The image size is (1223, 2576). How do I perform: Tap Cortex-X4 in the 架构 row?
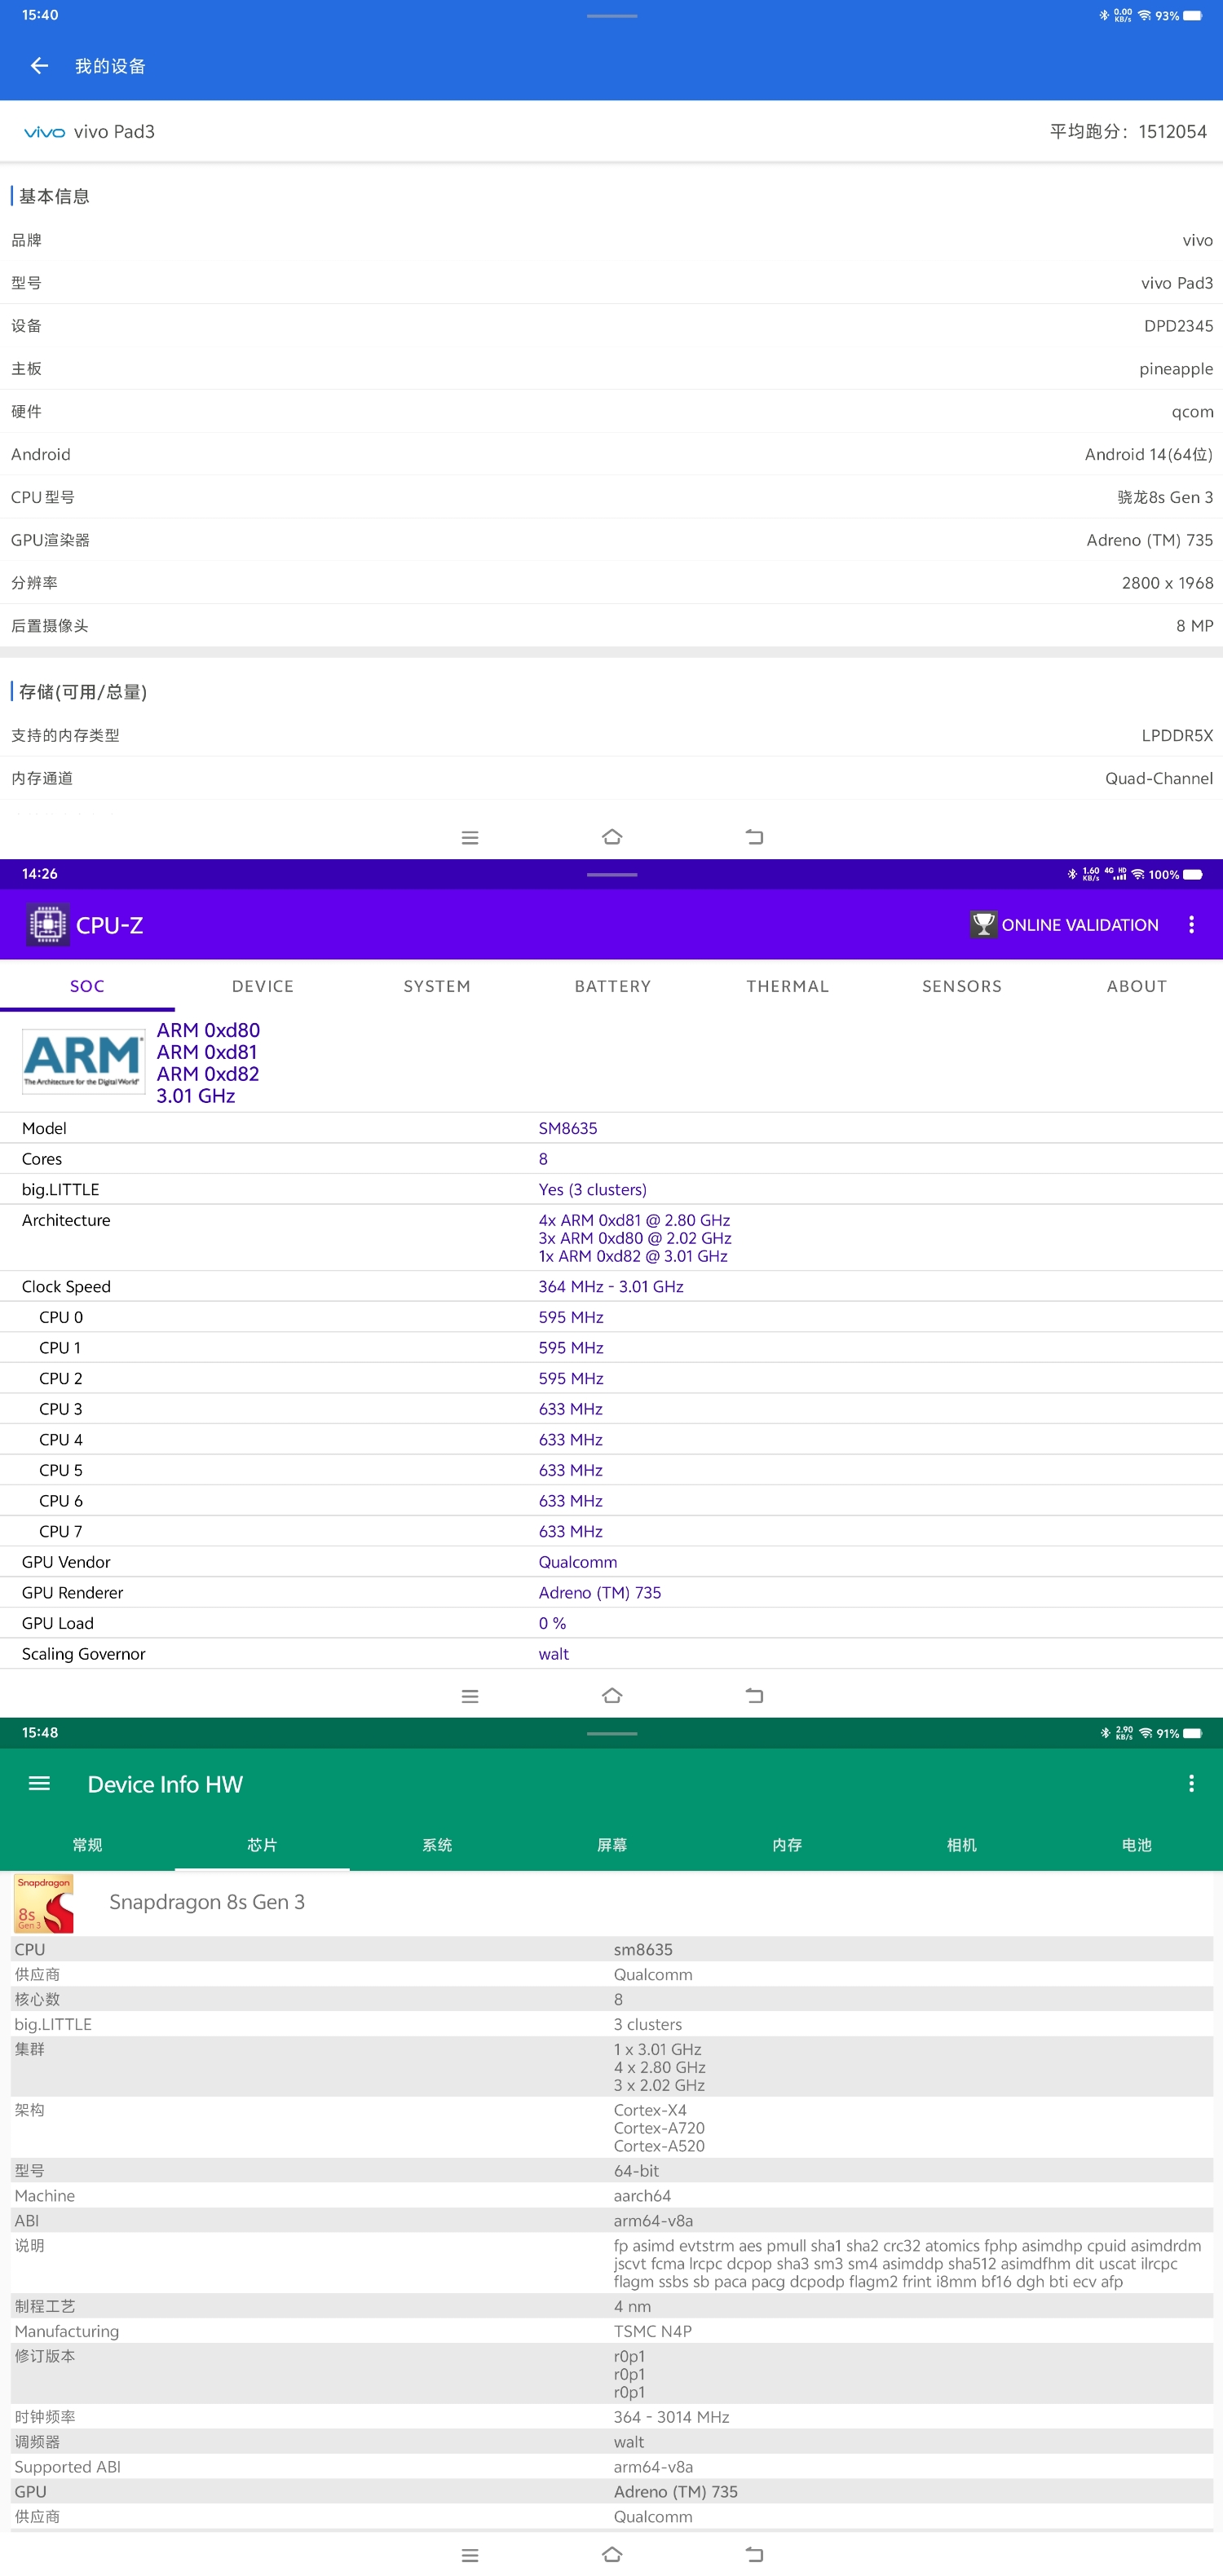650,2110
